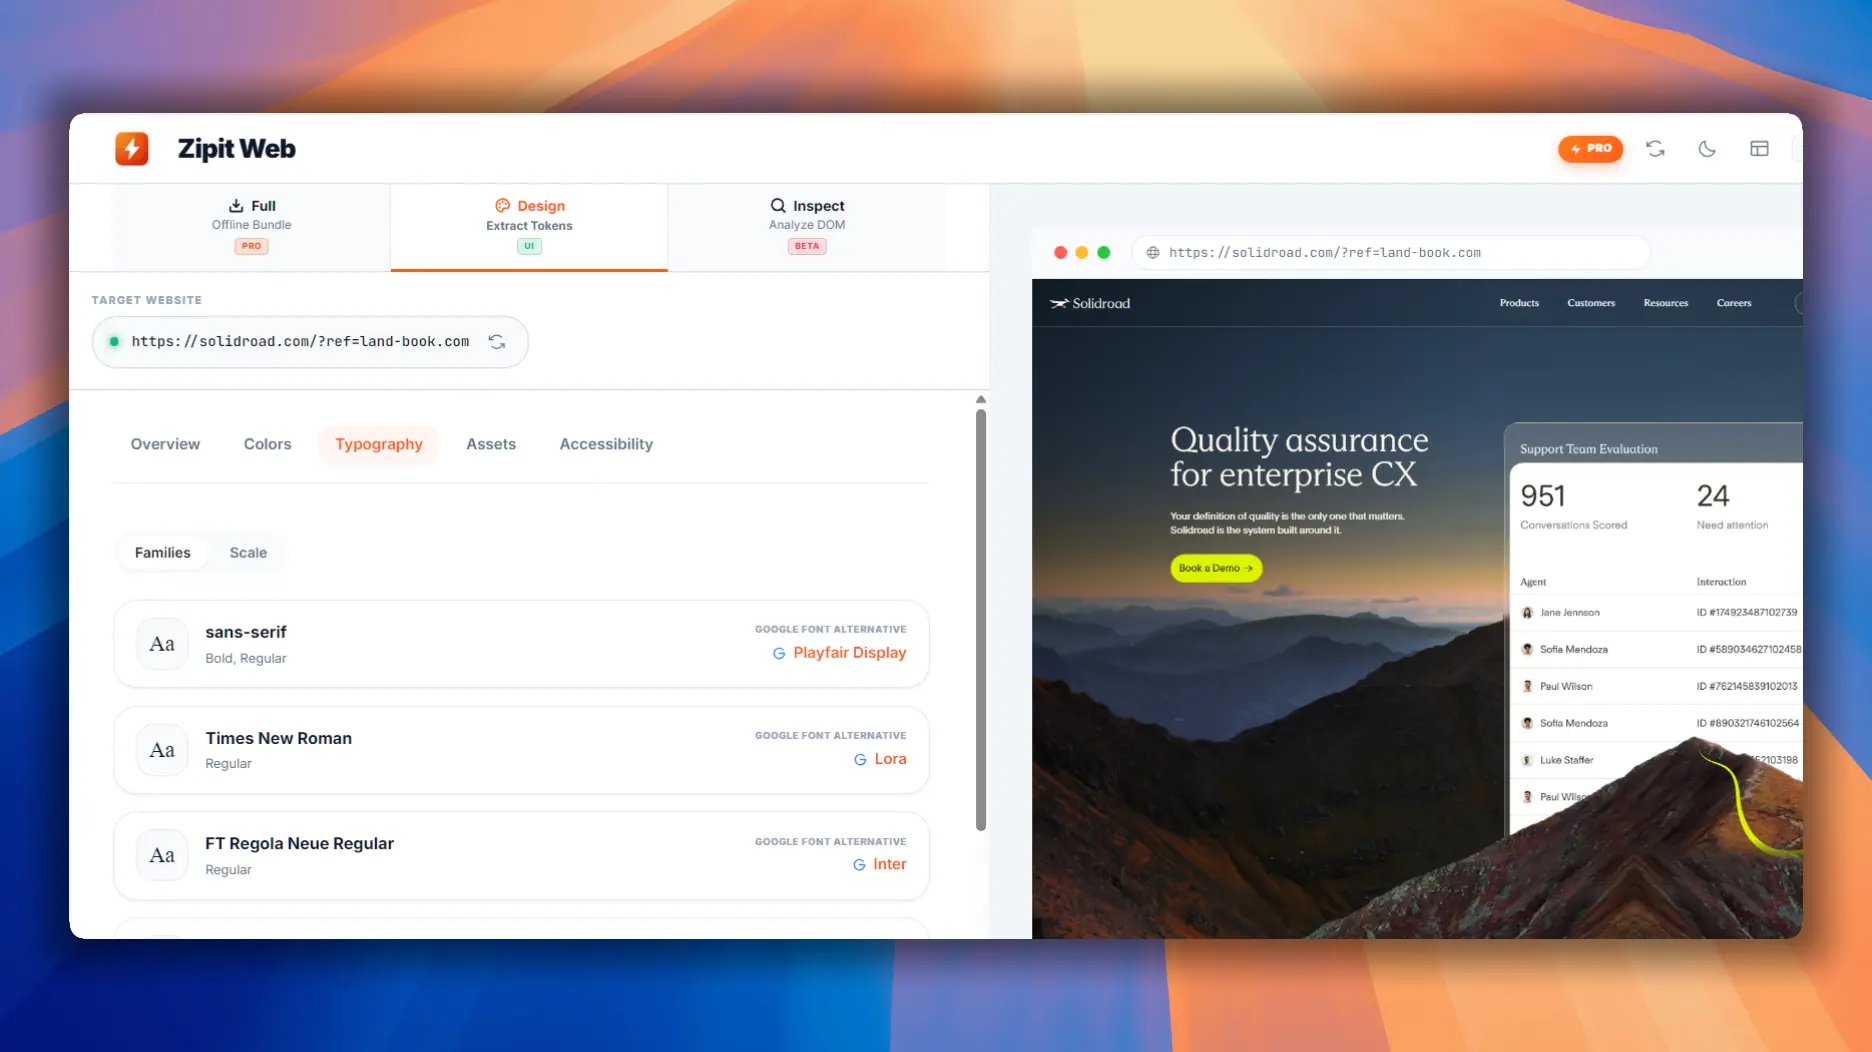This screenshot has width=1872, height=1052.
Task: Click the PRO badge under Full tab
Action: point(251,246)
